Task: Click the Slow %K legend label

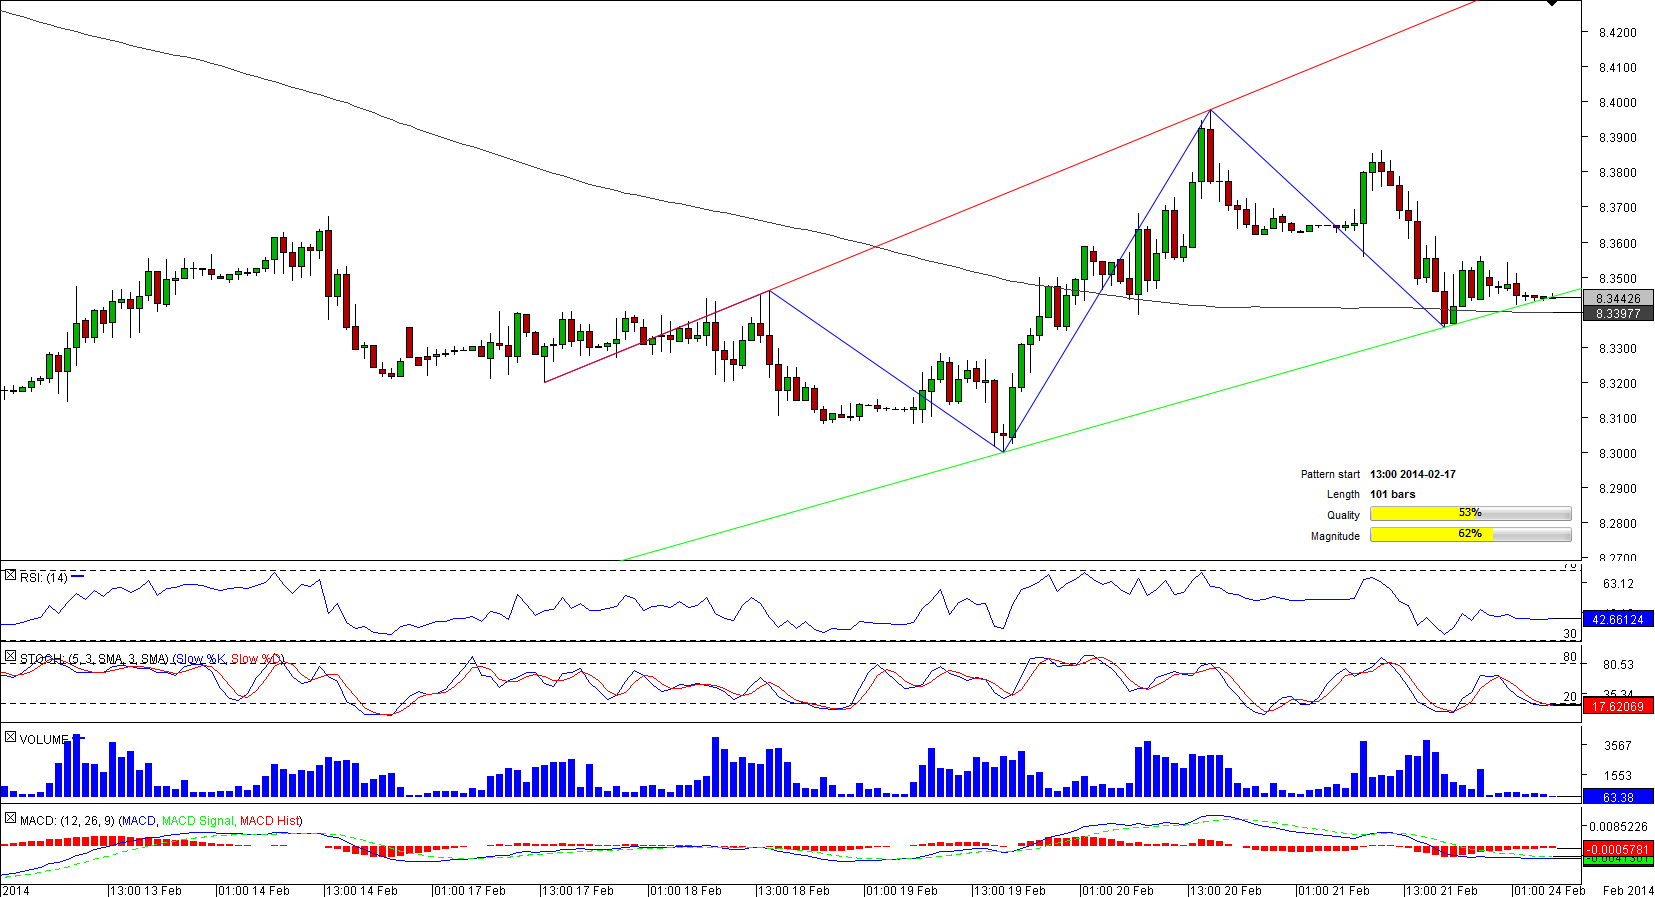Action: [x=200, y=659]
